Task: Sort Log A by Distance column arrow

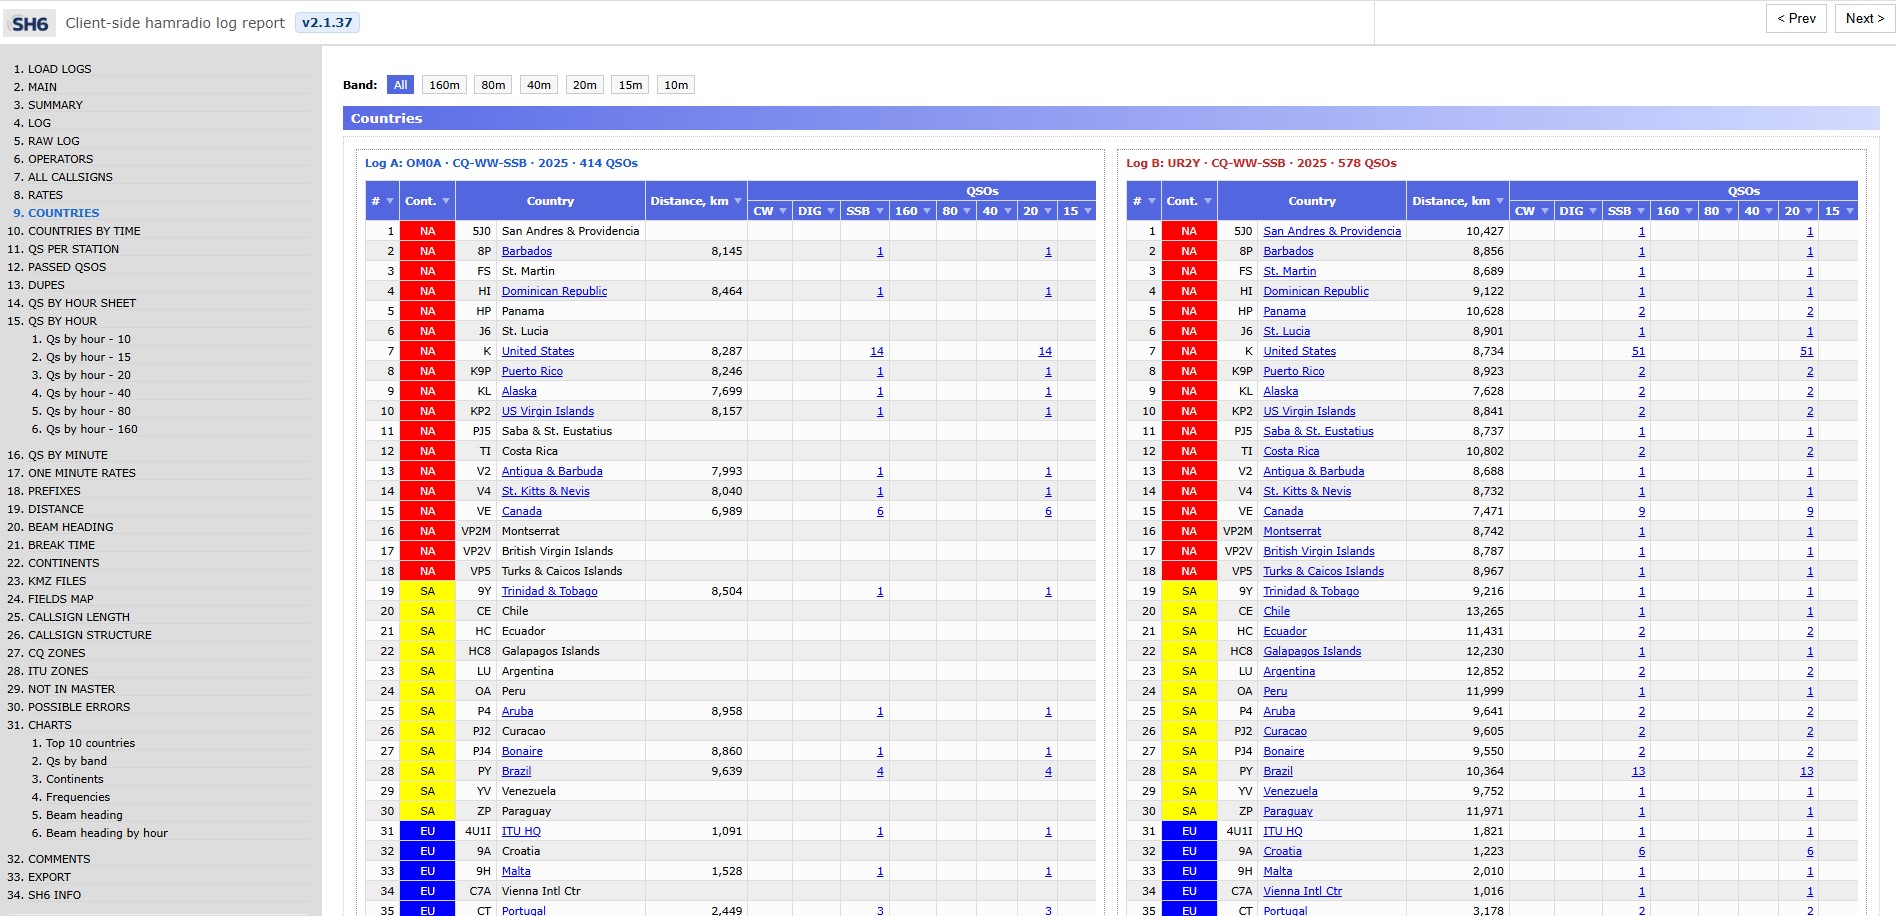Action: click(x=738, y=201)
